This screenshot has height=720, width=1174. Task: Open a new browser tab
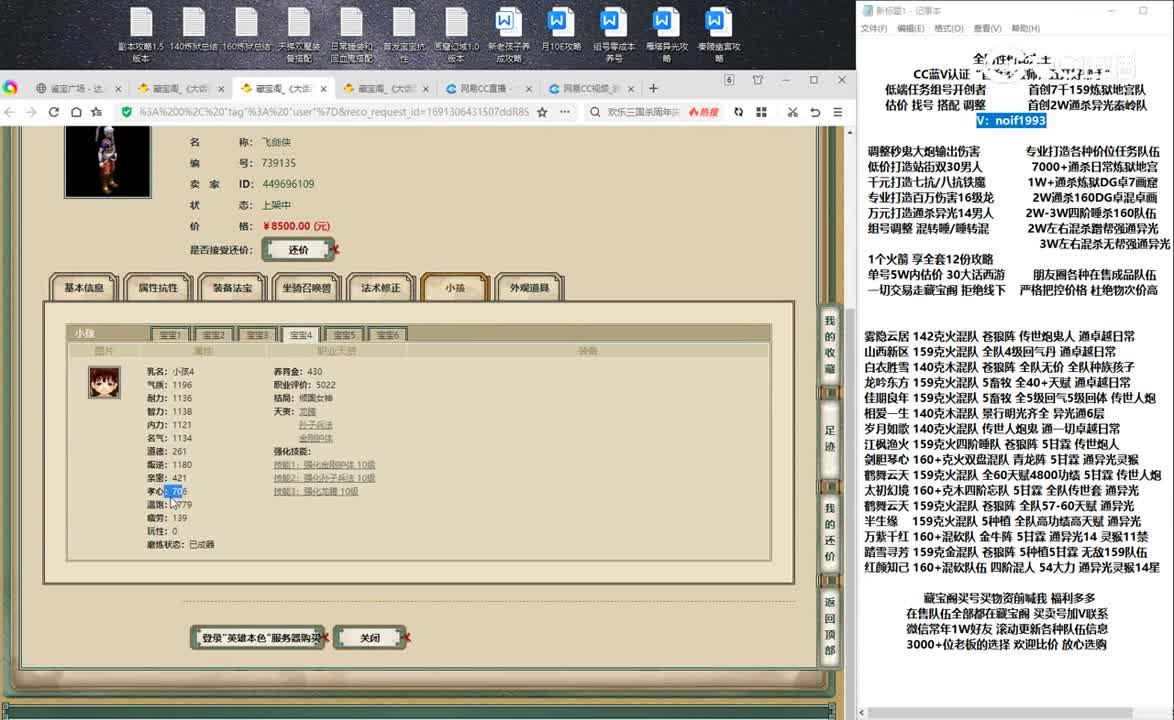(x=654, y=88)
